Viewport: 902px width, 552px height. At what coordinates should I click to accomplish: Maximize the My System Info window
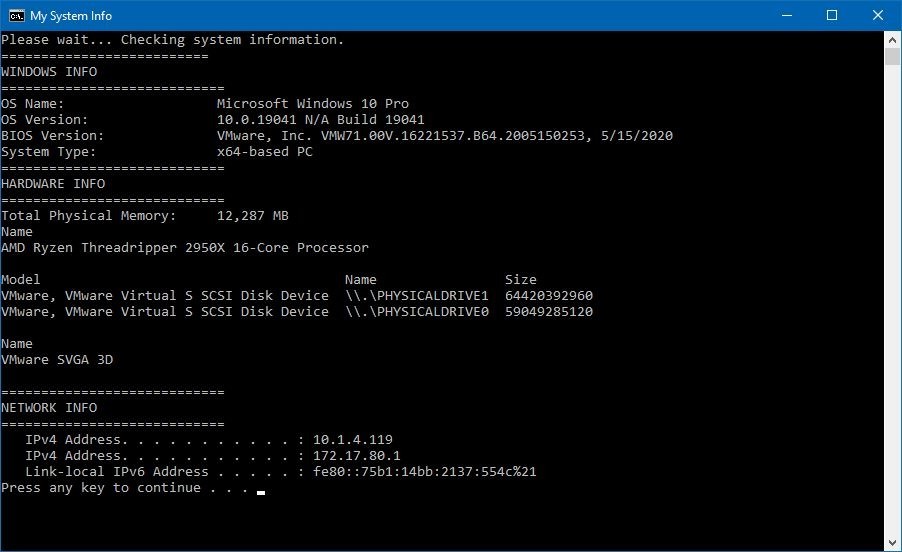(x=832, y=16)
